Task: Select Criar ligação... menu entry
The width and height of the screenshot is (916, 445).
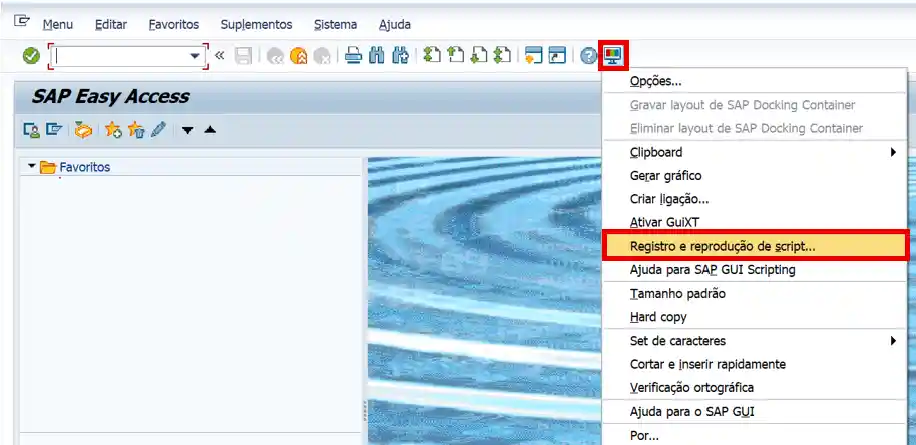Action: tap(755, 199)
